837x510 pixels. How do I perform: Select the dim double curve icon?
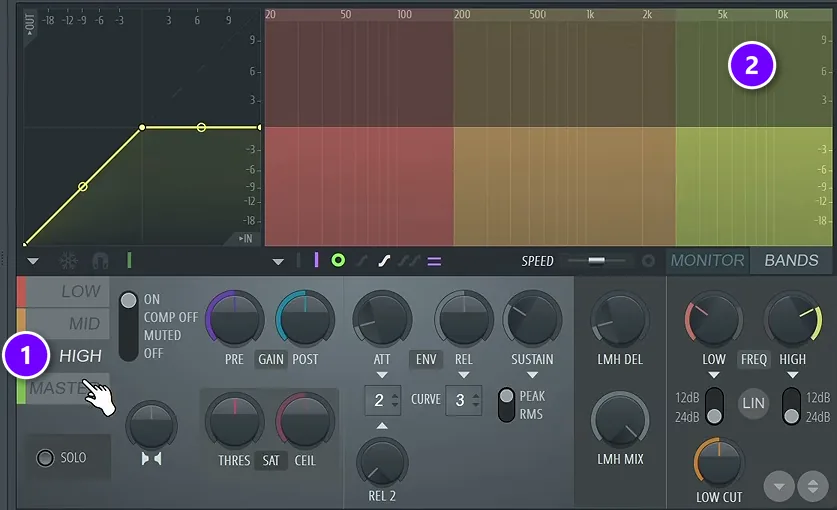pos(409,261)
